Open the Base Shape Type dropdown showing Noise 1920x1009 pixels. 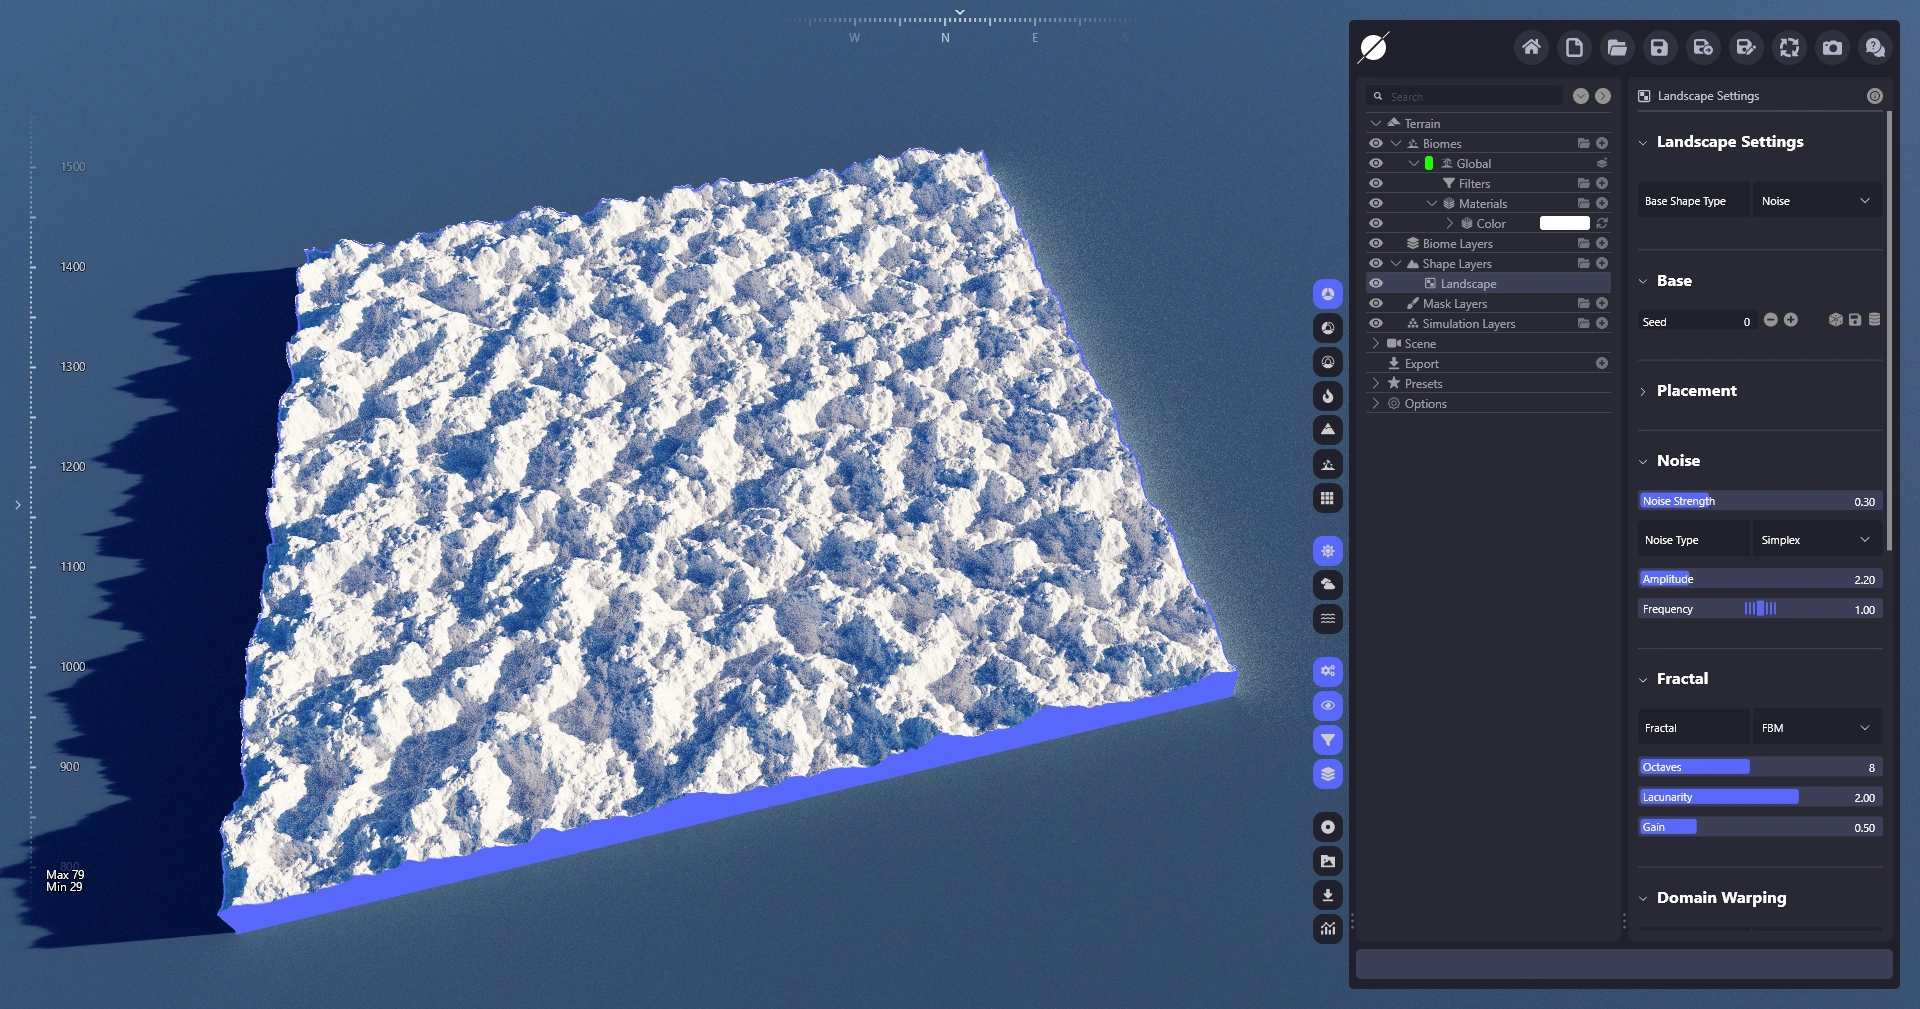1817,201
